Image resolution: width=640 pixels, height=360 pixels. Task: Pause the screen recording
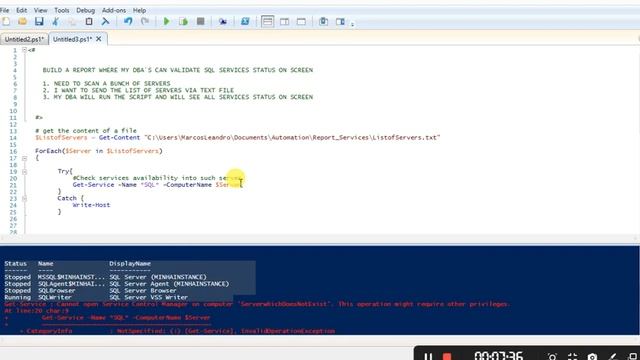(427, 356)
